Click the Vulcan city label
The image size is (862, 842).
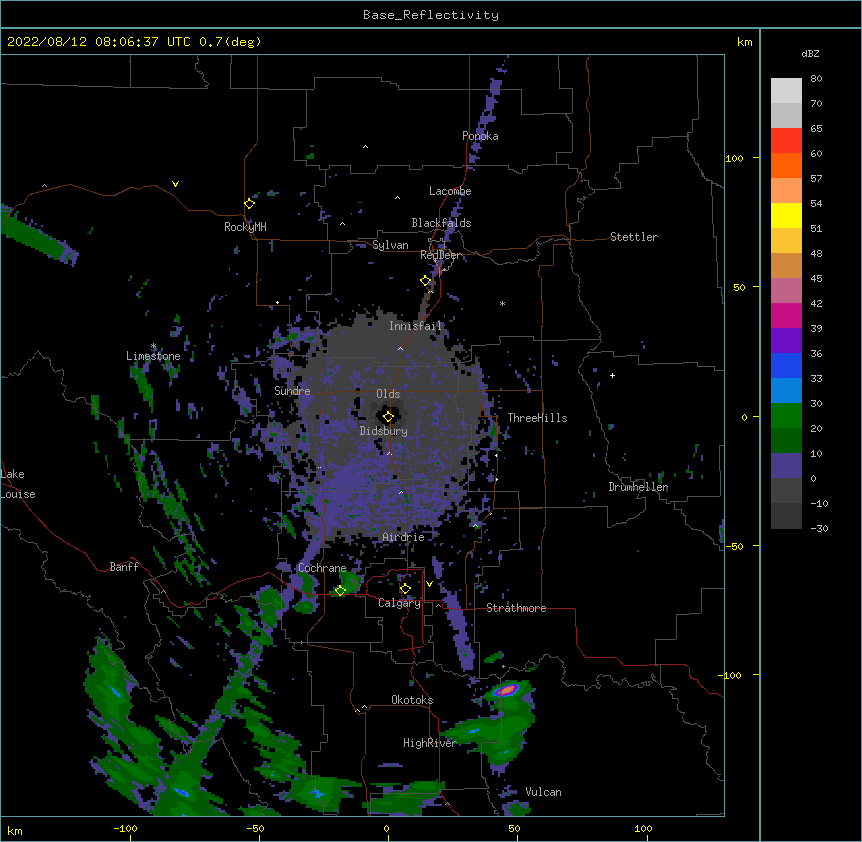click(x=543, y=792)
